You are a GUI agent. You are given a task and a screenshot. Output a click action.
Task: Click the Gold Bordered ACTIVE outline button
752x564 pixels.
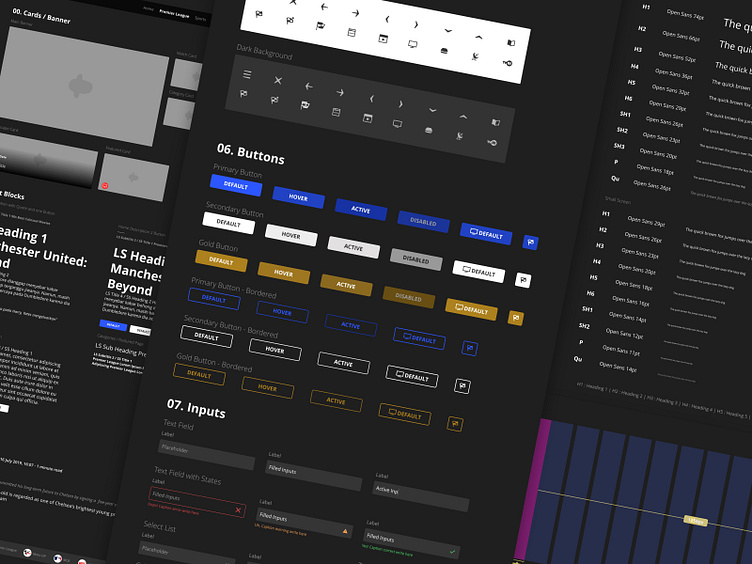click(x=336, y=401)
